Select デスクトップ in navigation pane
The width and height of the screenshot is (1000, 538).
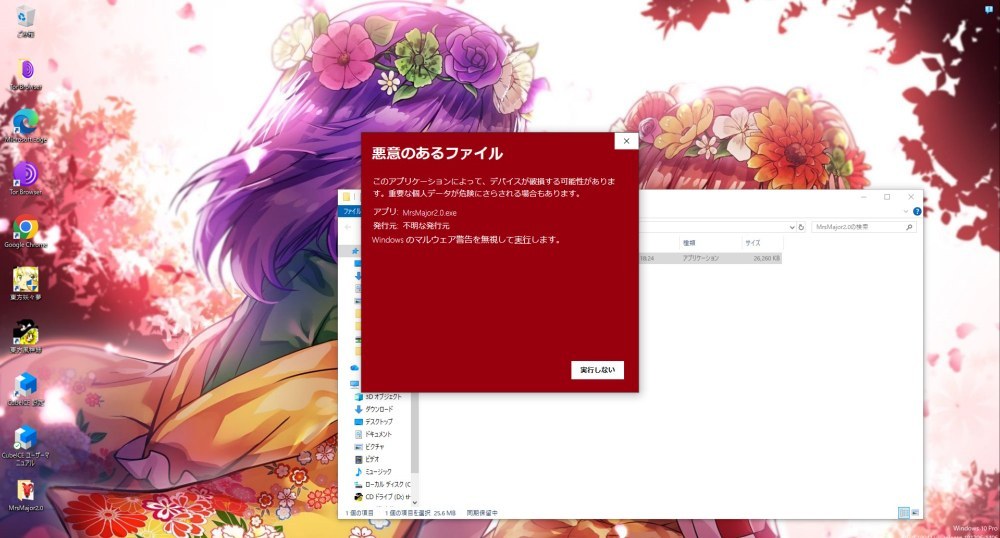(x=379, y=421)
